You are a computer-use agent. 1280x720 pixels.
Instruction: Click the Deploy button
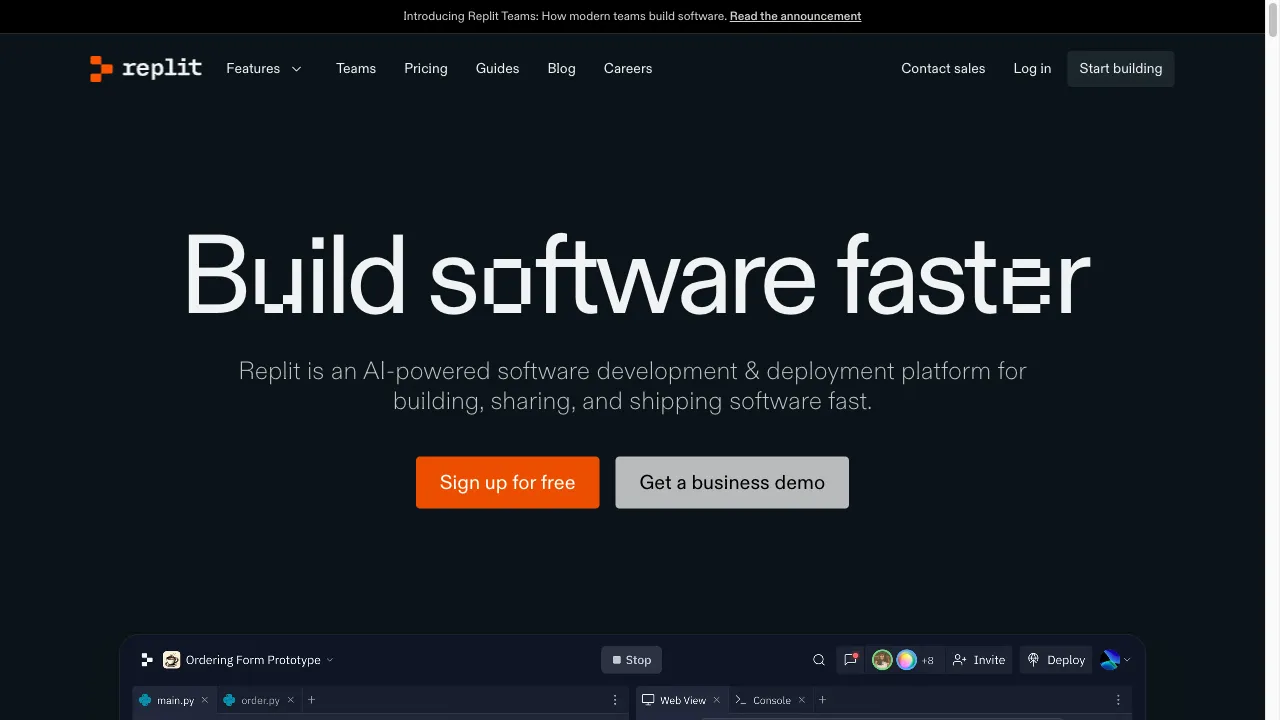pyautogui.click(x=1056, y=660)
